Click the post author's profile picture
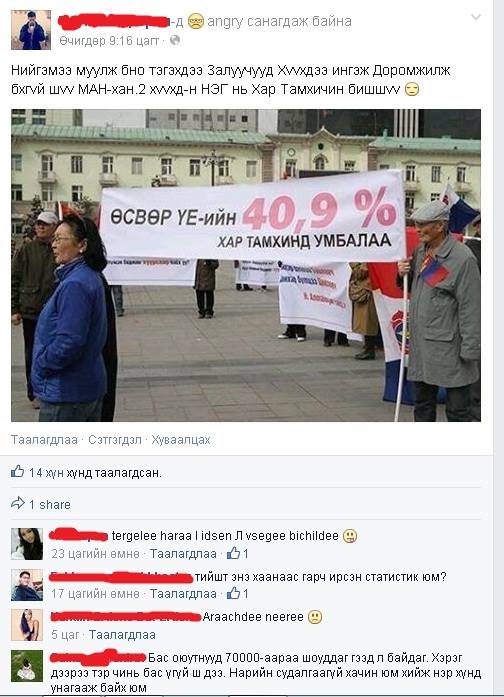 pyautogui.click(x=31, y=30)
